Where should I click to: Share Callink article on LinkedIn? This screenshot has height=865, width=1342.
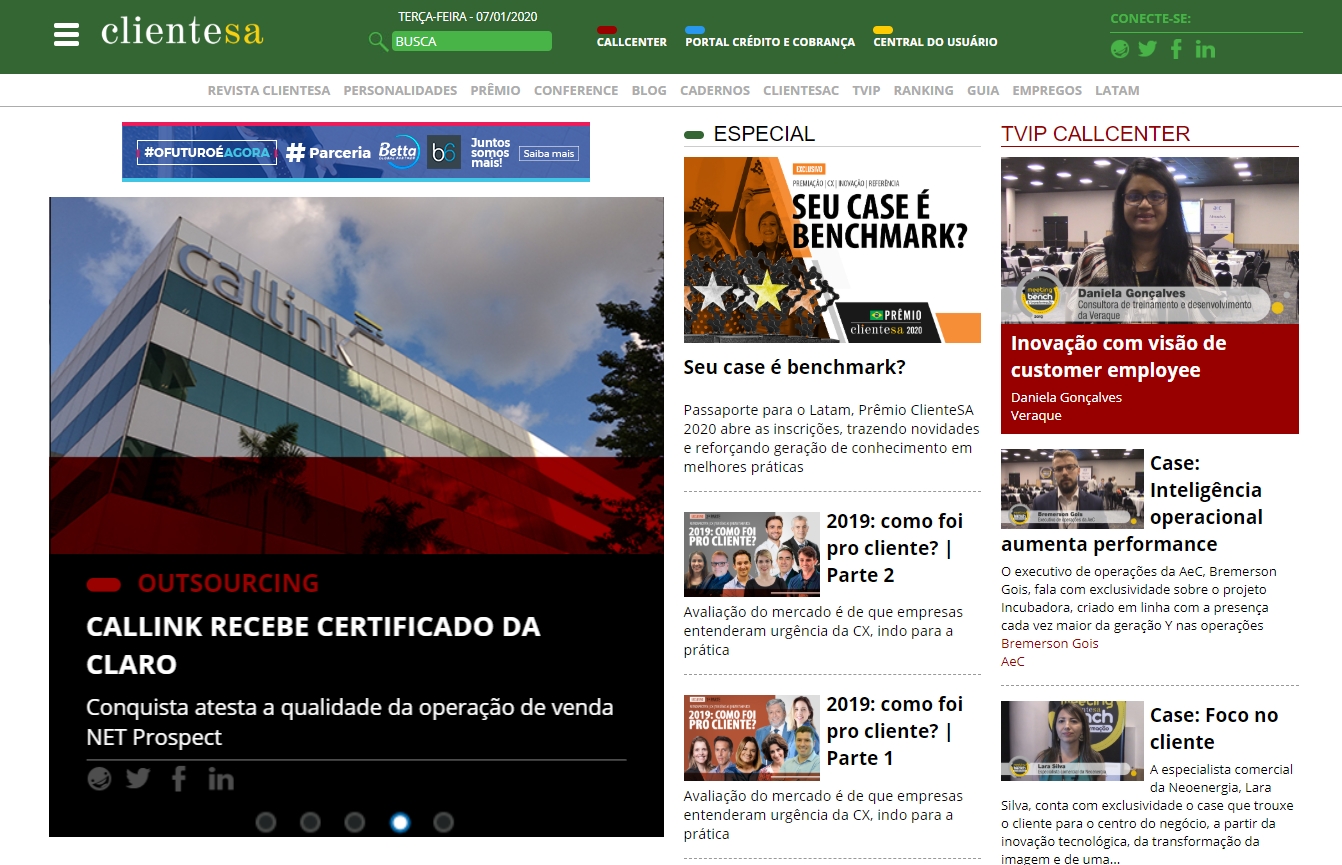[220, 778]
